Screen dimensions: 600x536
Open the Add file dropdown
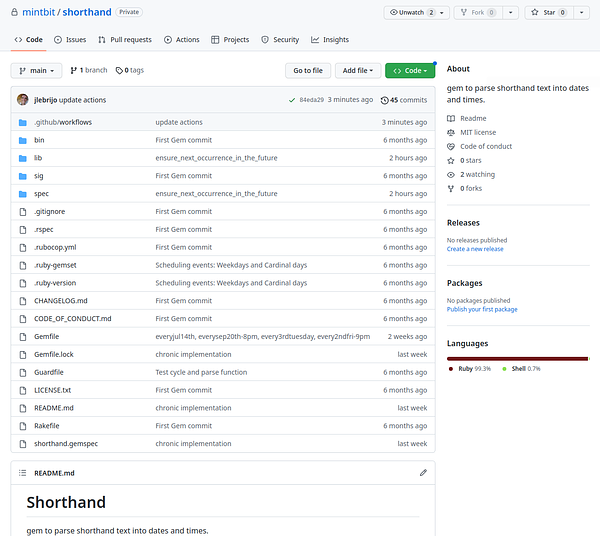tap(357, 70)
